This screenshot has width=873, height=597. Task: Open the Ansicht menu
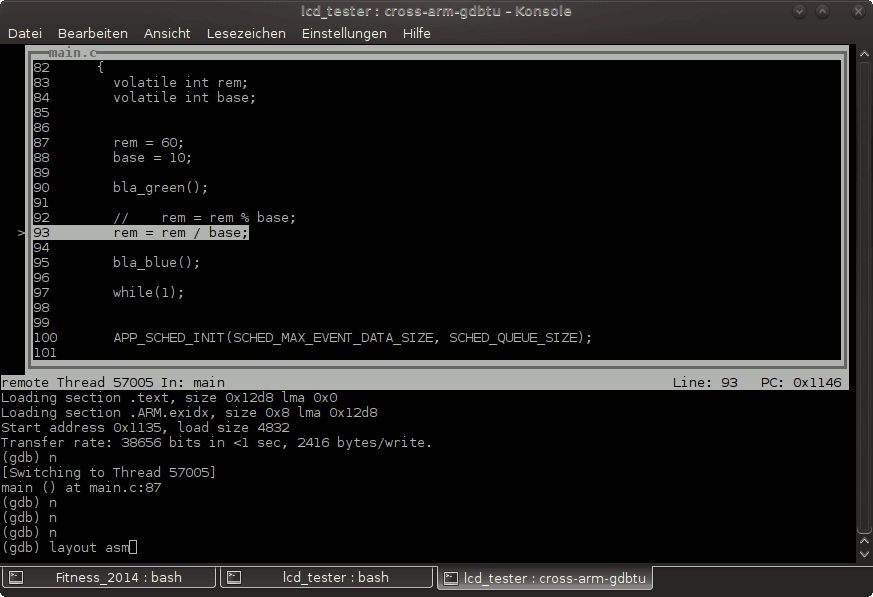167,33
